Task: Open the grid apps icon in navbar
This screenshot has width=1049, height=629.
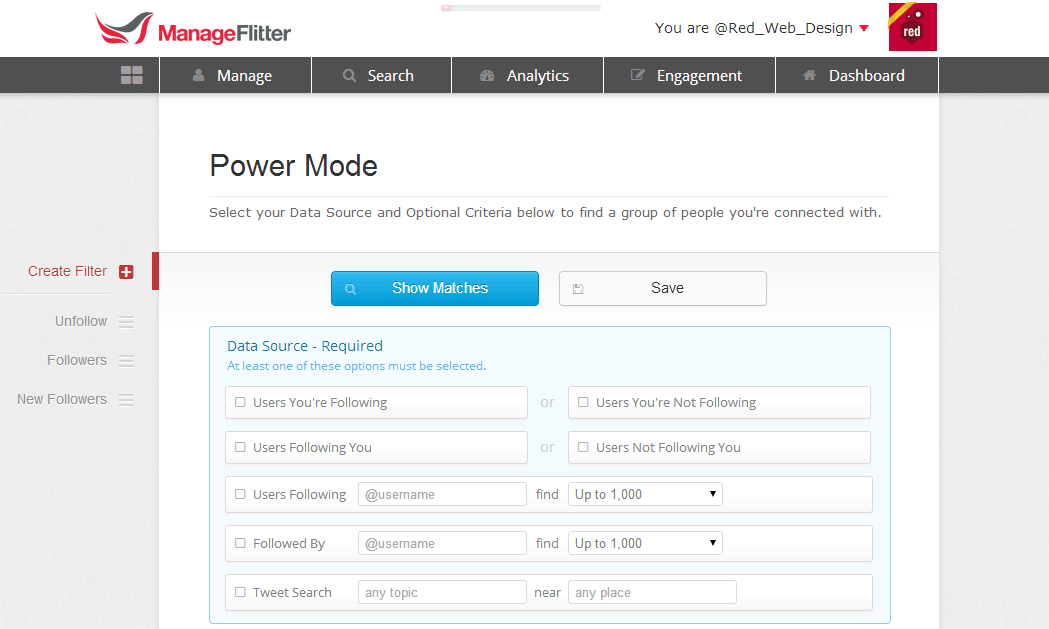Action: pyautogui.click(x=132, y=75)
